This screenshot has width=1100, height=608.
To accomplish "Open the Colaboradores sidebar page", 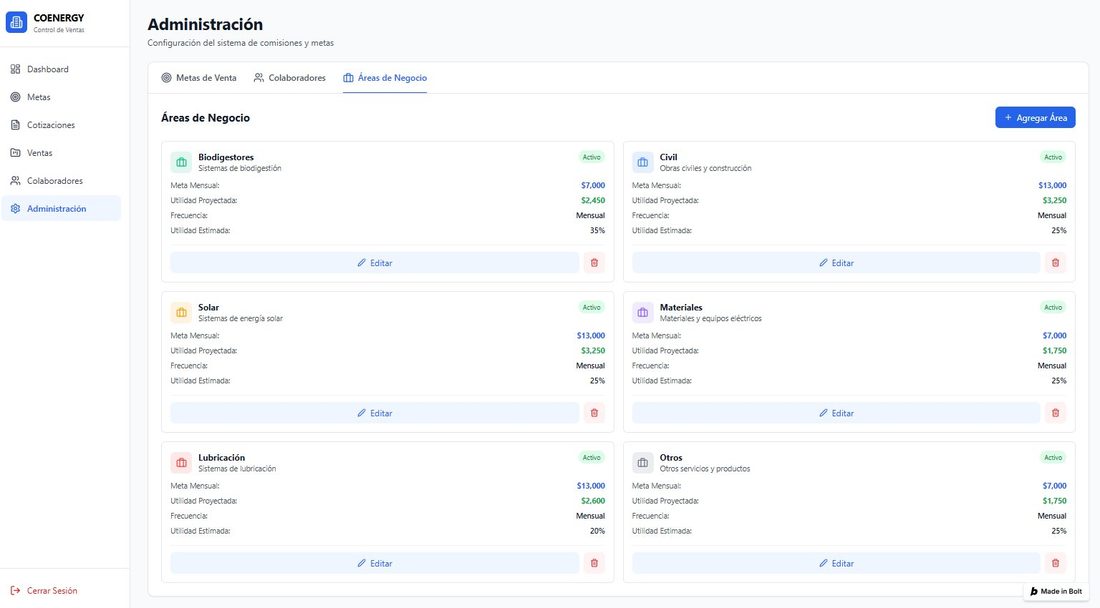I will click(61, 180).
